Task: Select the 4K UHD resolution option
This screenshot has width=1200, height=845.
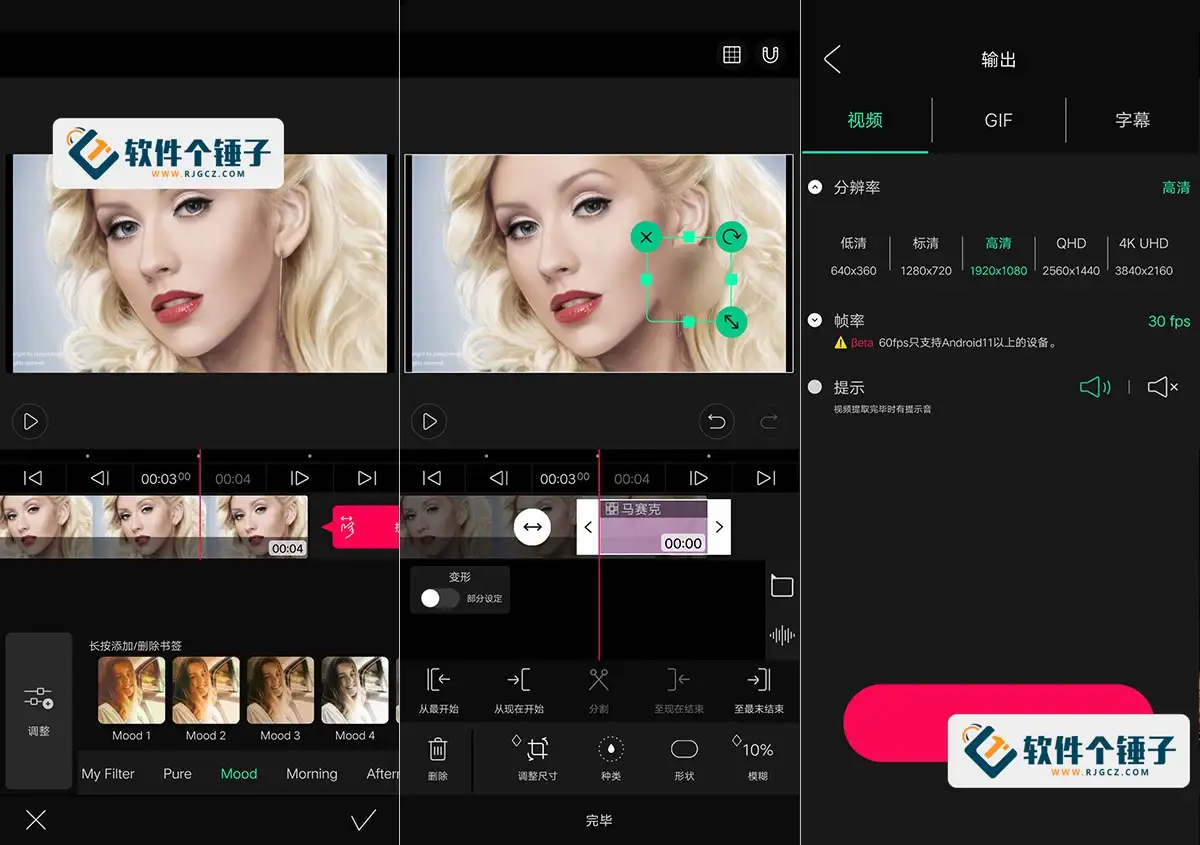Action: click(x=1146, y=255)
